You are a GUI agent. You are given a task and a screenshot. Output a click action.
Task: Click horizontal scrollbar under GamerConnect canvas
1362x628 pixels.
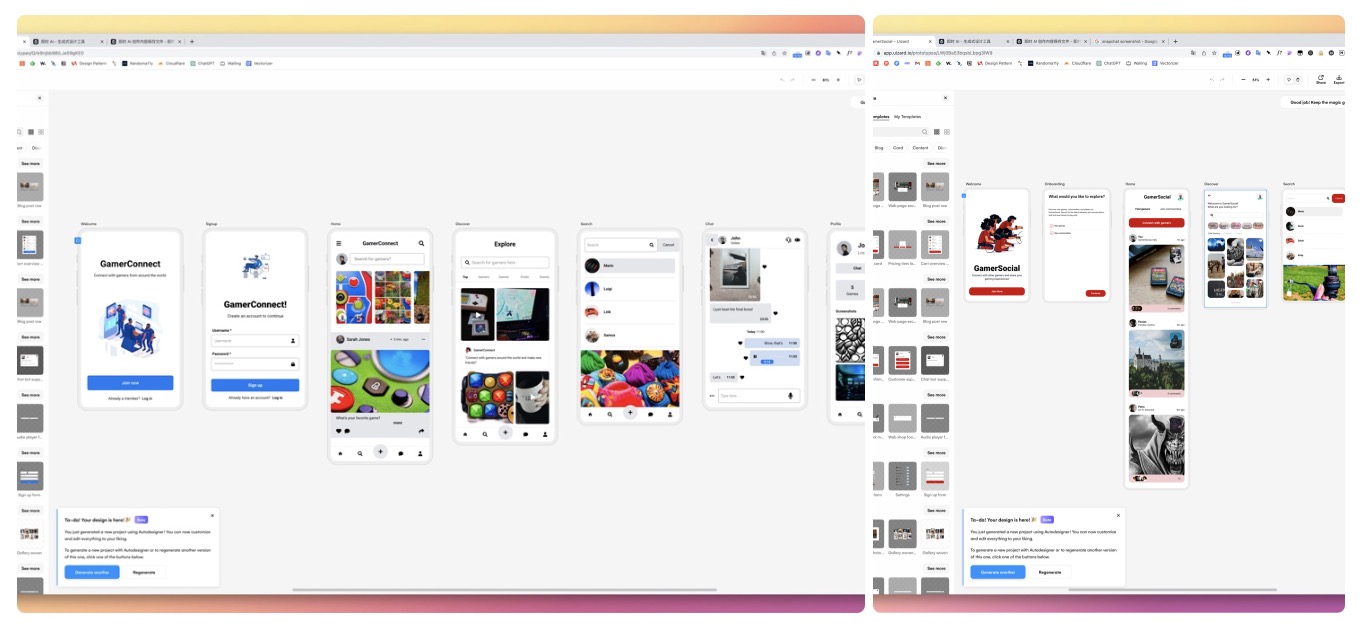click(500, 590)
